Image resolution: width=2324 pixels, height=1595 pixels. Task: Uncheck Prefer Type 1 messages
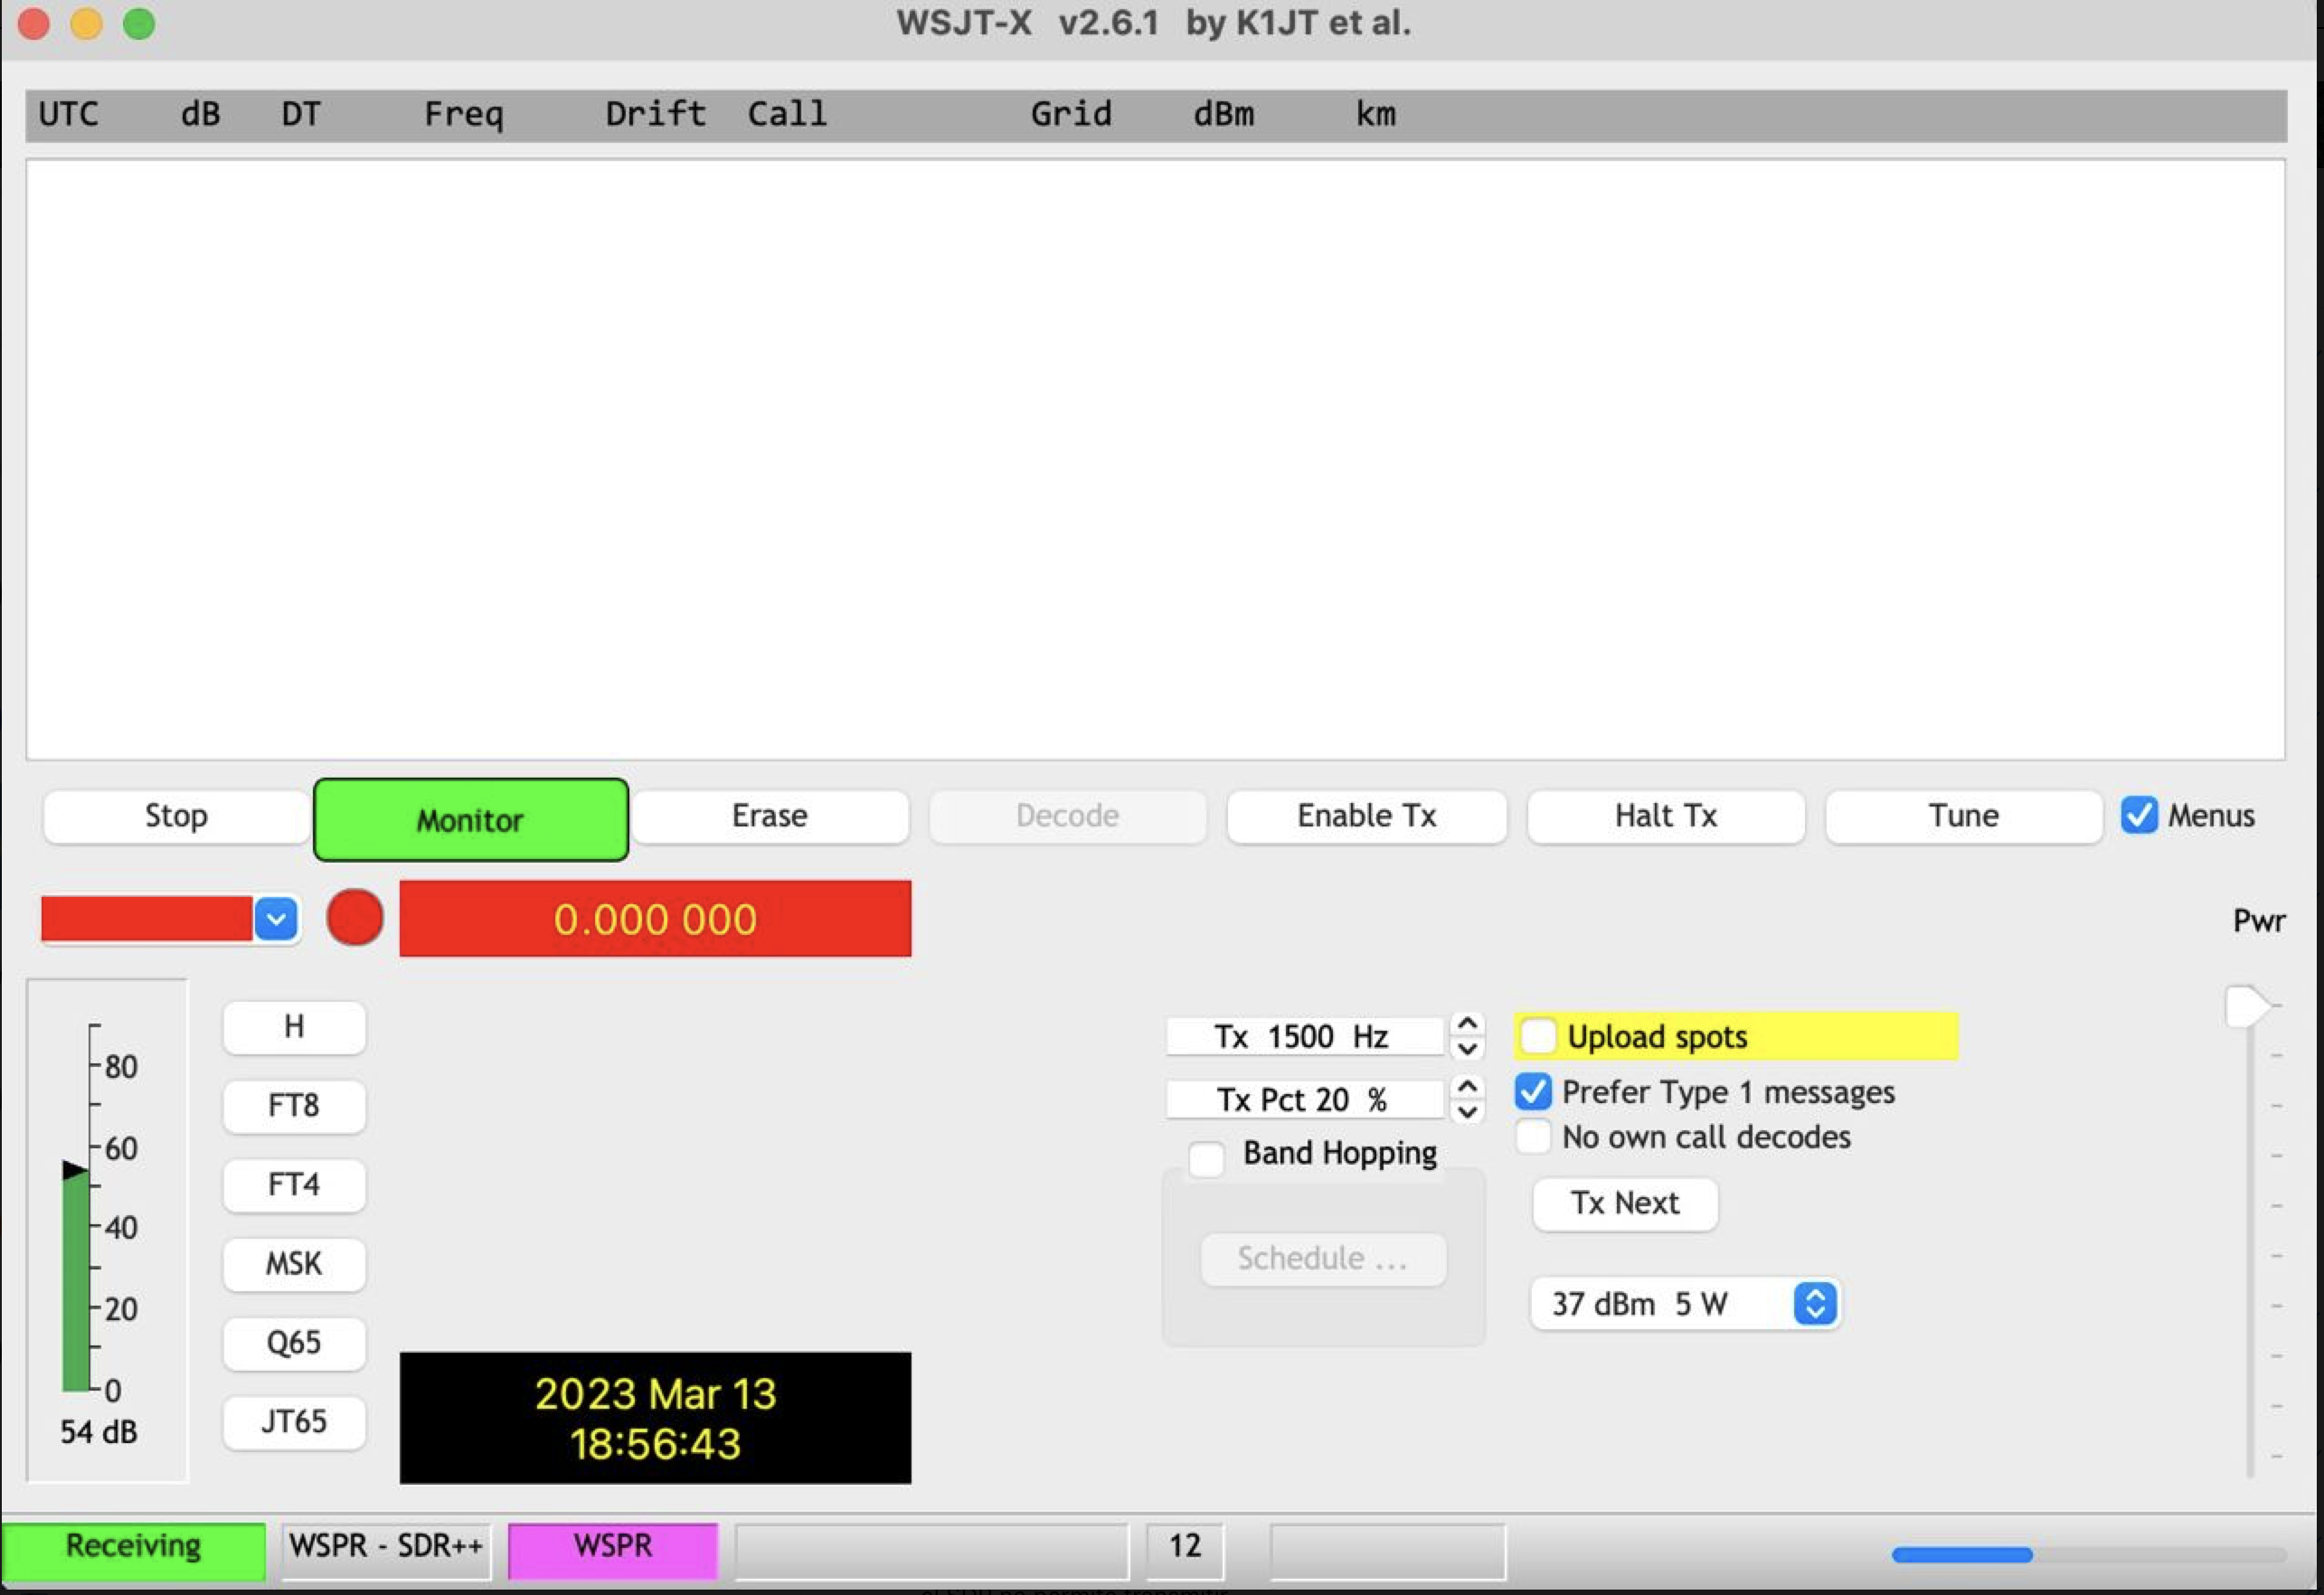[x=1533, y=1091]
